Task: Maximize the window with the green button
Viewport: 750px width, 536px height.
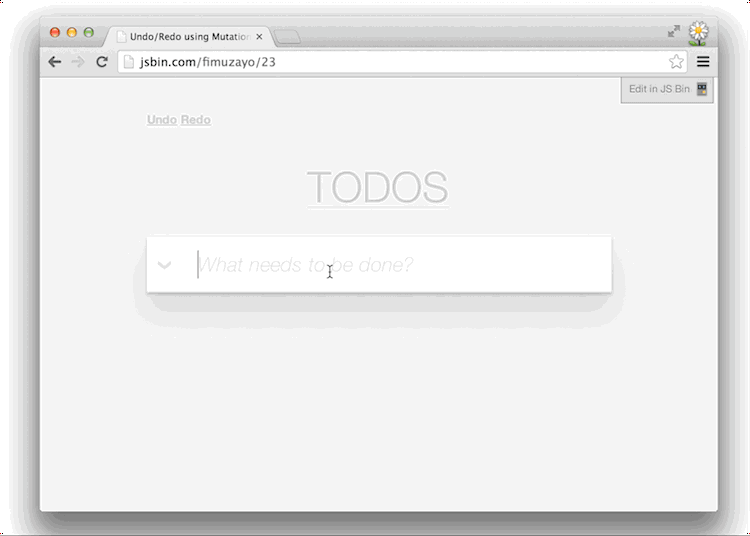Action: click(89, 33)
